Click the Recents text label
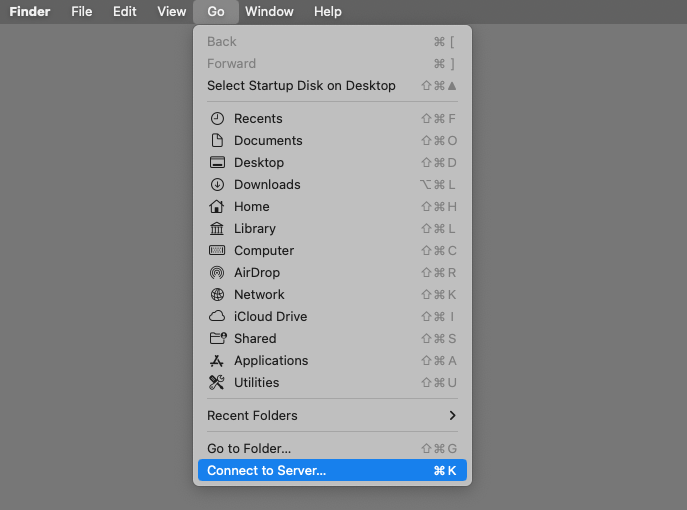 point(258,119)
